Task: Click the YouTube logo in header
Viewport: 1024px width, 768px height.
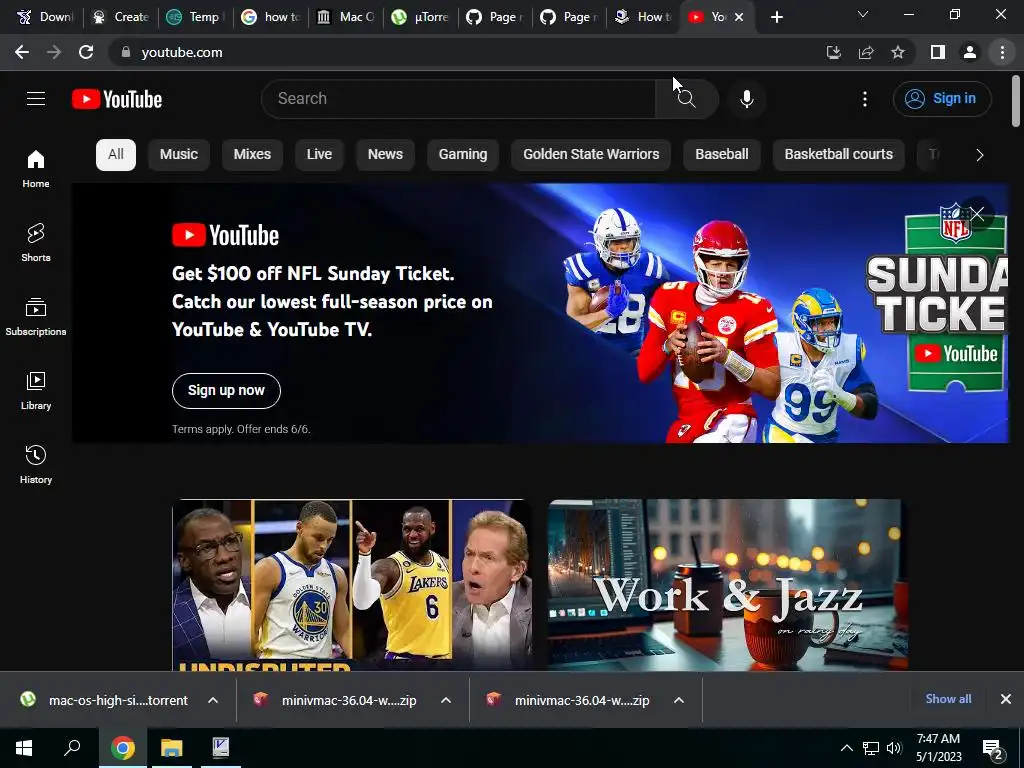Action: tap(117, 99)
